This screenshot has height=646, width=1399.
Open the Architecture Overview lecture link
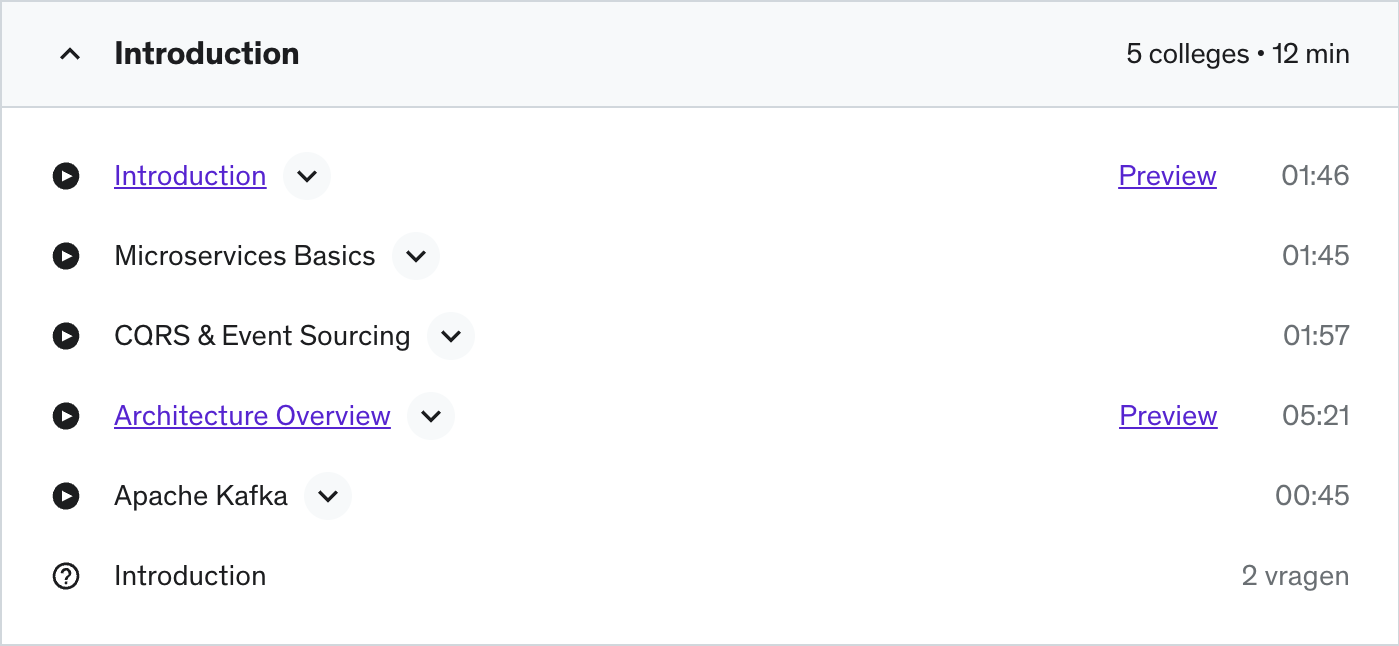252,416
